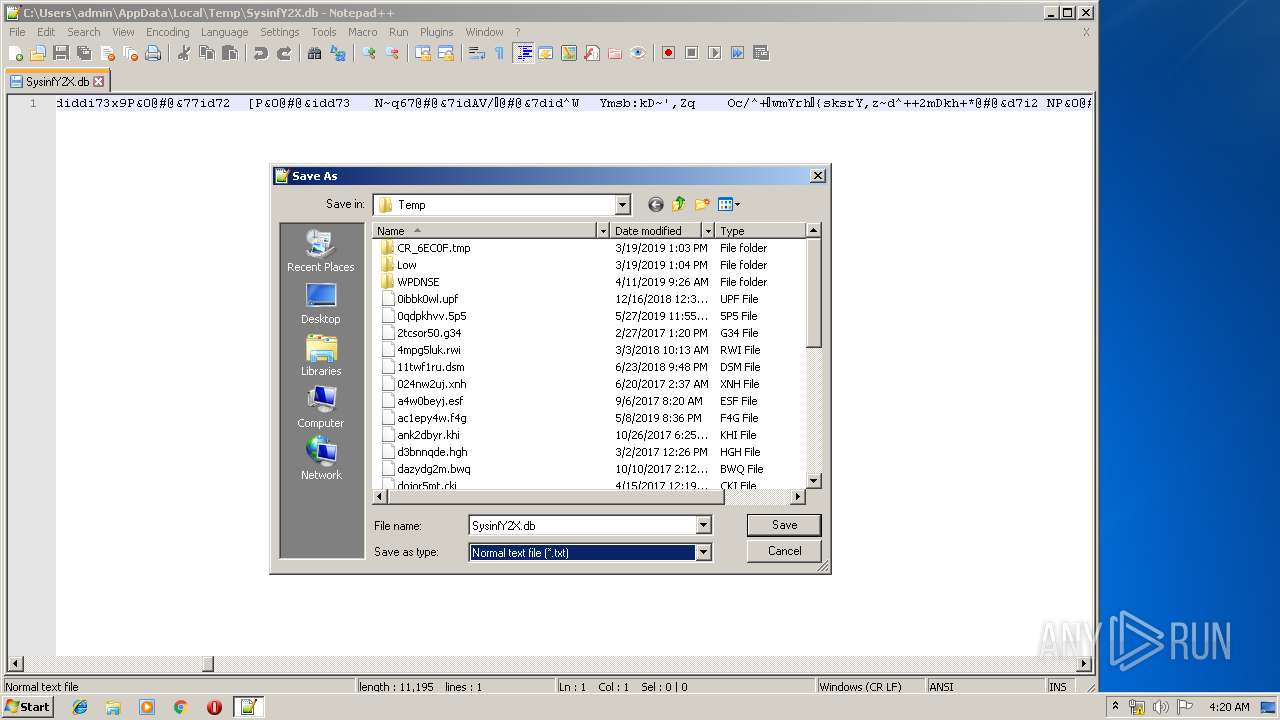Screen dimensions: 1280x720
Task: Click the editor horizontal scrollbar thumb
Action: (x=208, y=663)
